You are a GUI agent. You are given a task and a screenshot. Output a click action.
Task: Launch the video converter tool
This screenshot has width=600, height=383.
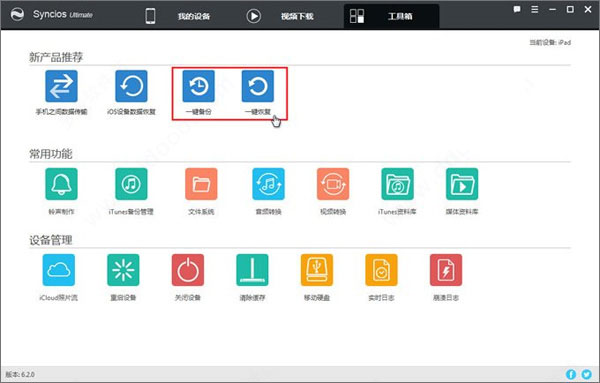click(x=333, y=184)
